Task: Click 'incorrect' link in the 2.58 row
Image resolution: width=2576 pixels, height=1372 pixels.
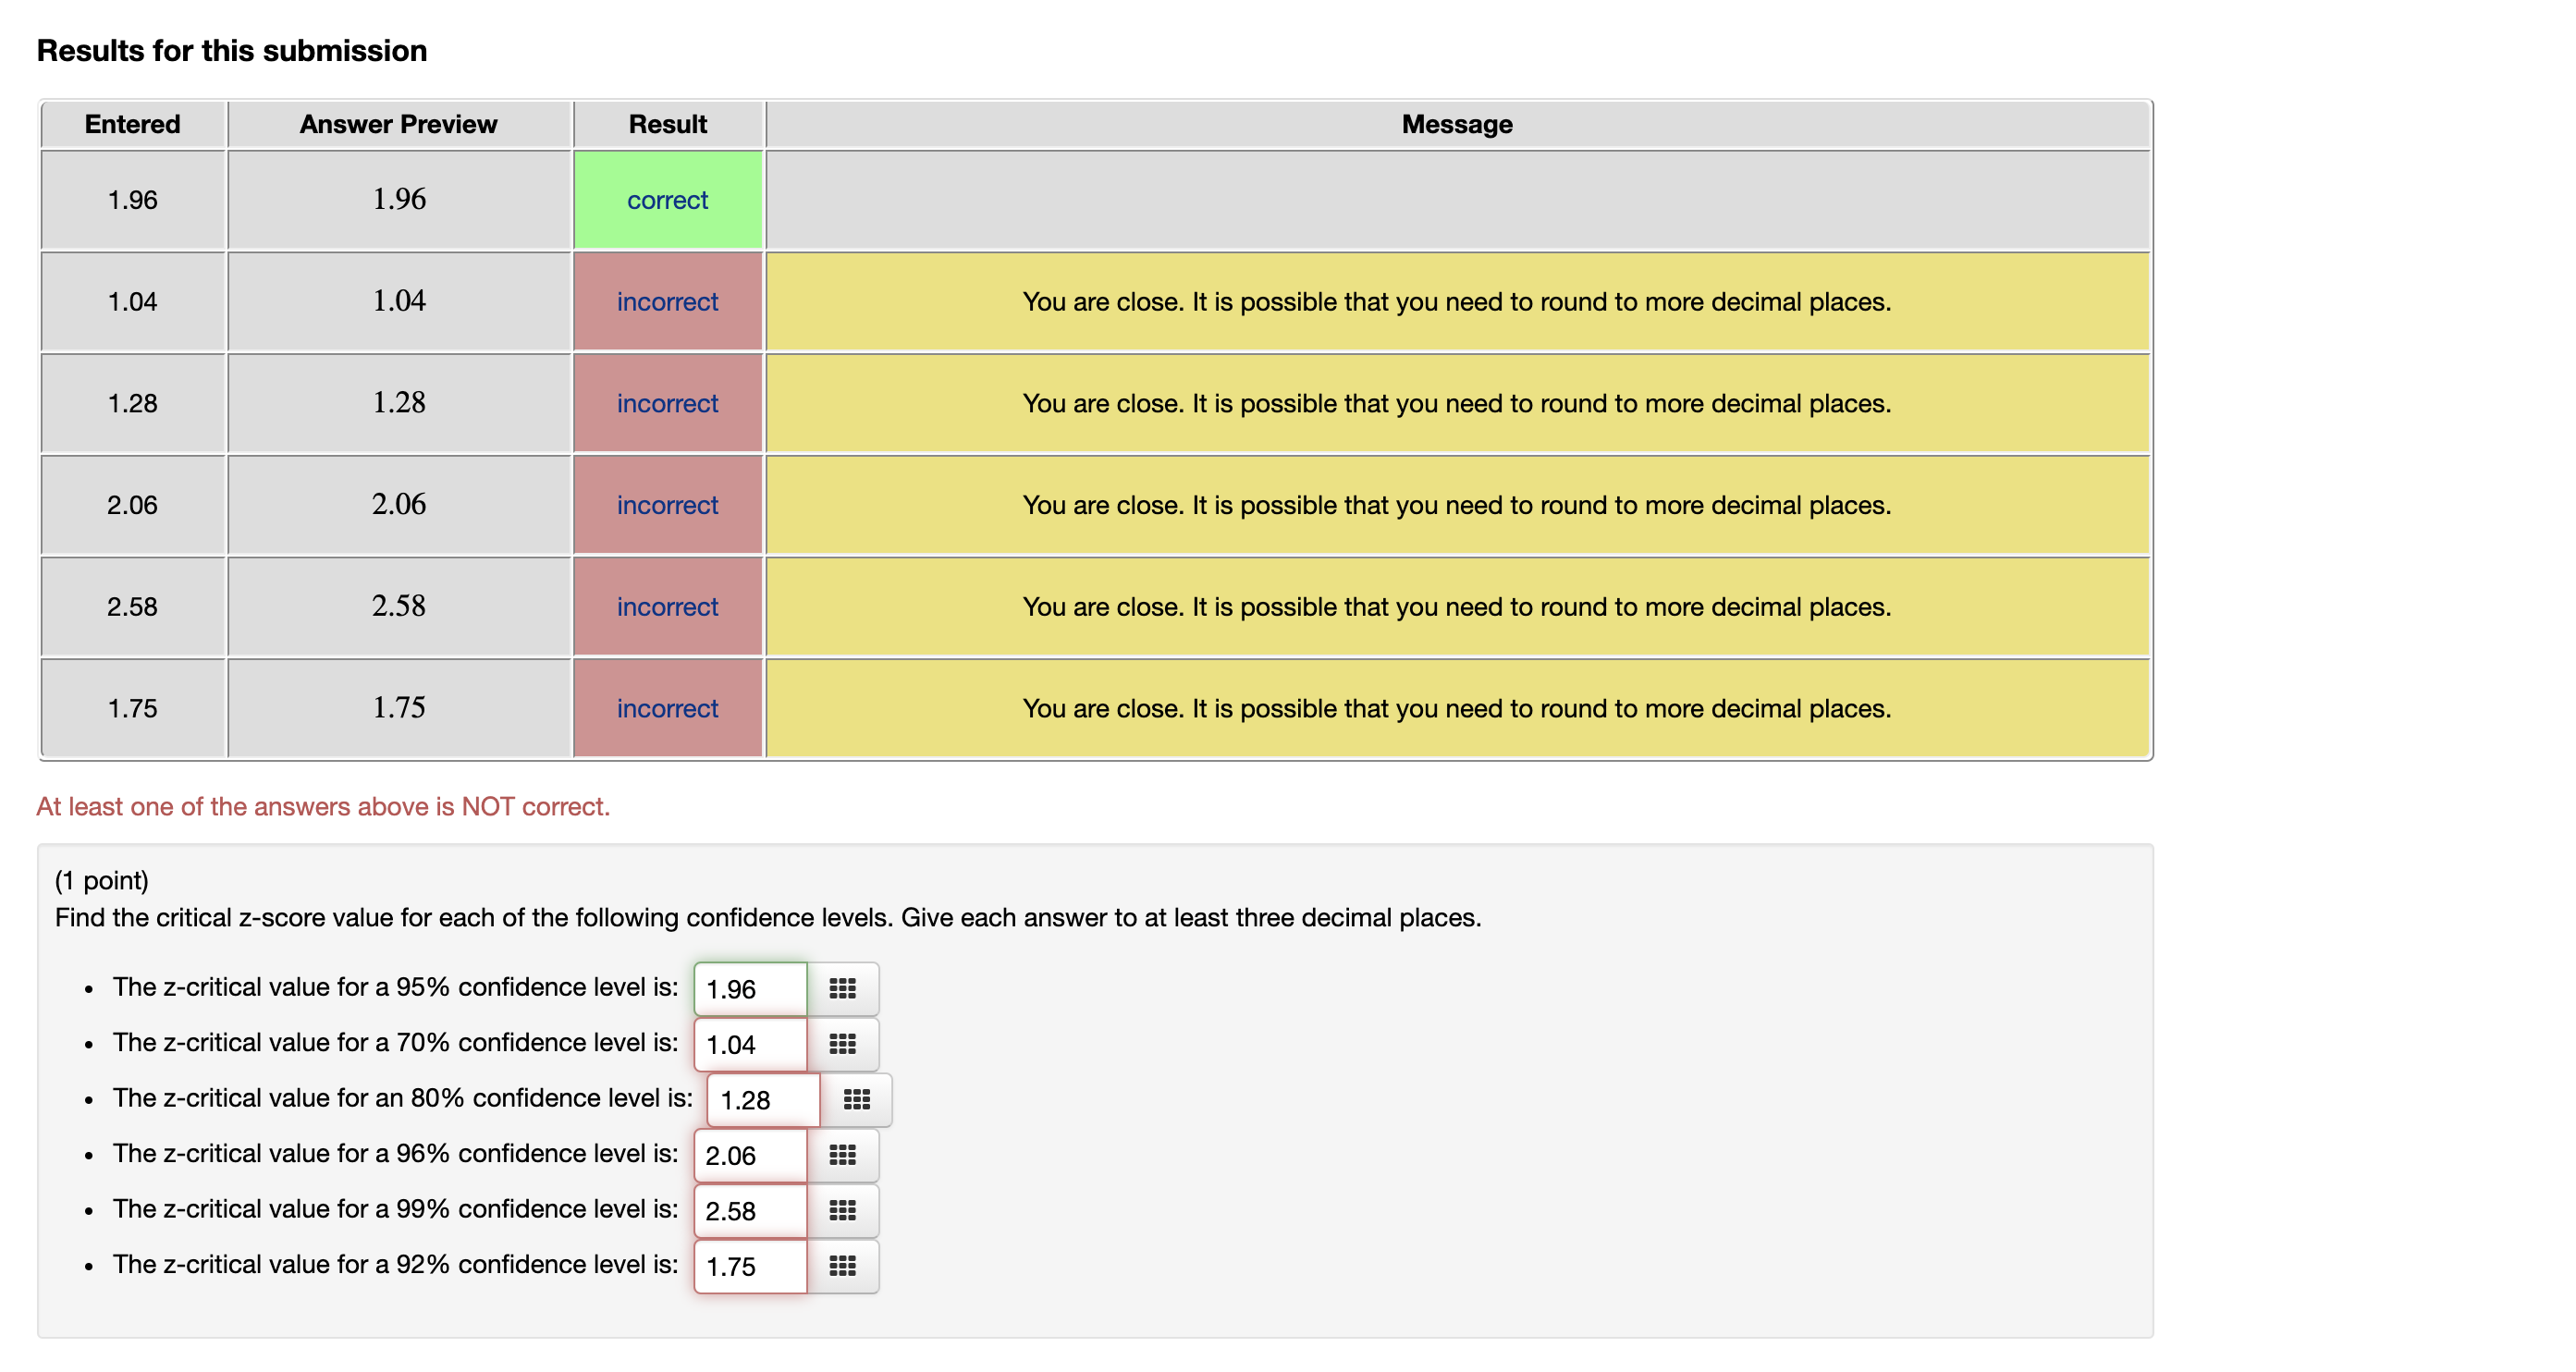Action: pyautogui.click(x=667, y=607)
